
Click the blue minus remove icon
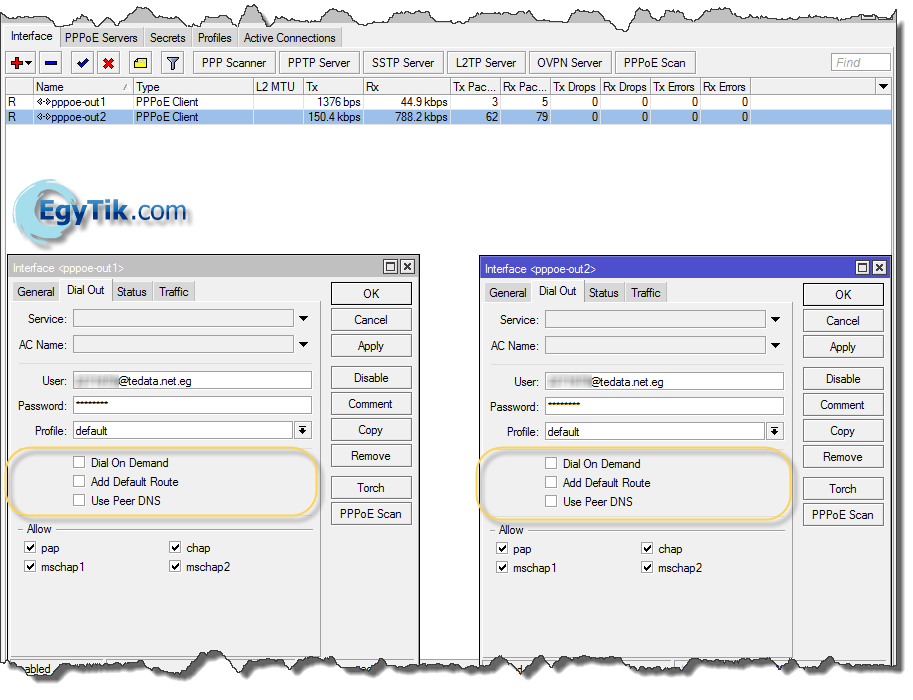click(x=51, y=63)
